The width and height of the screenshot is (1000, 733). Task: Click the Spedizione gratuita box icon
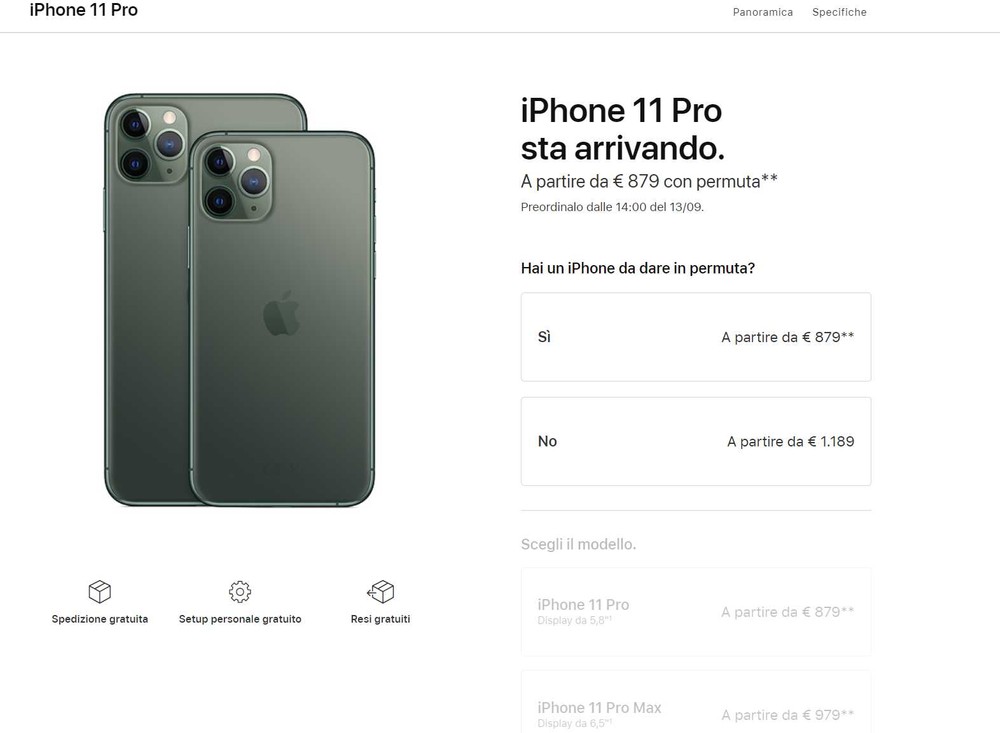[99, 591]
